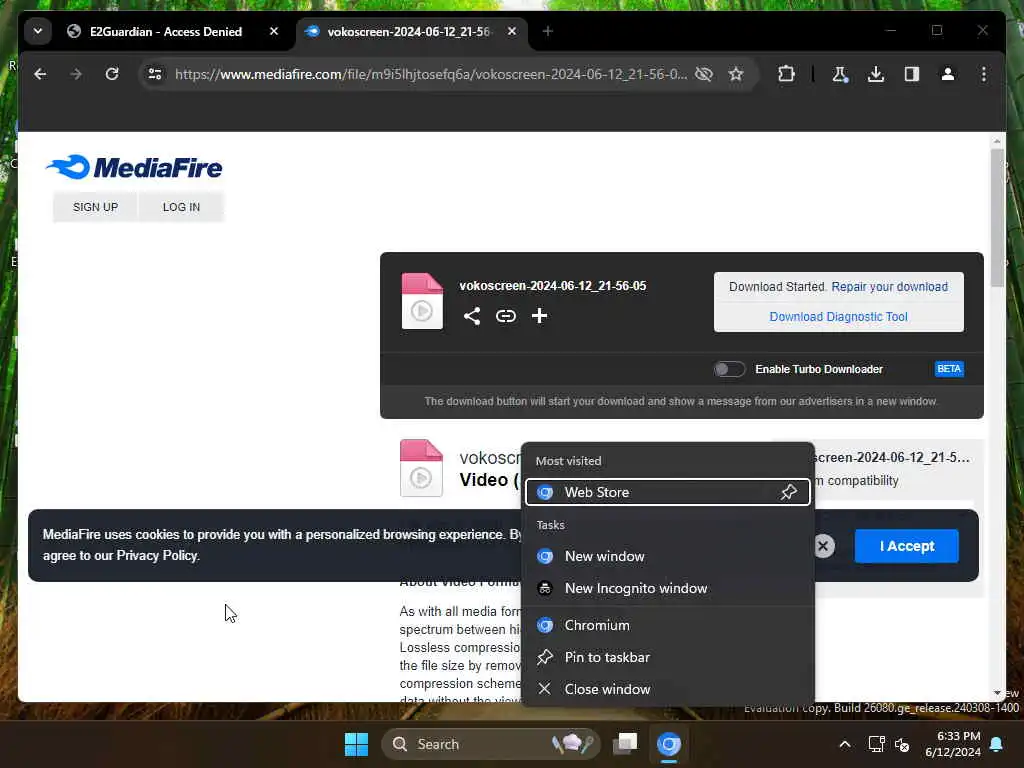Open network status tray icon
This screenshot has width=1024, height=768.
click(x=876, y=744)
